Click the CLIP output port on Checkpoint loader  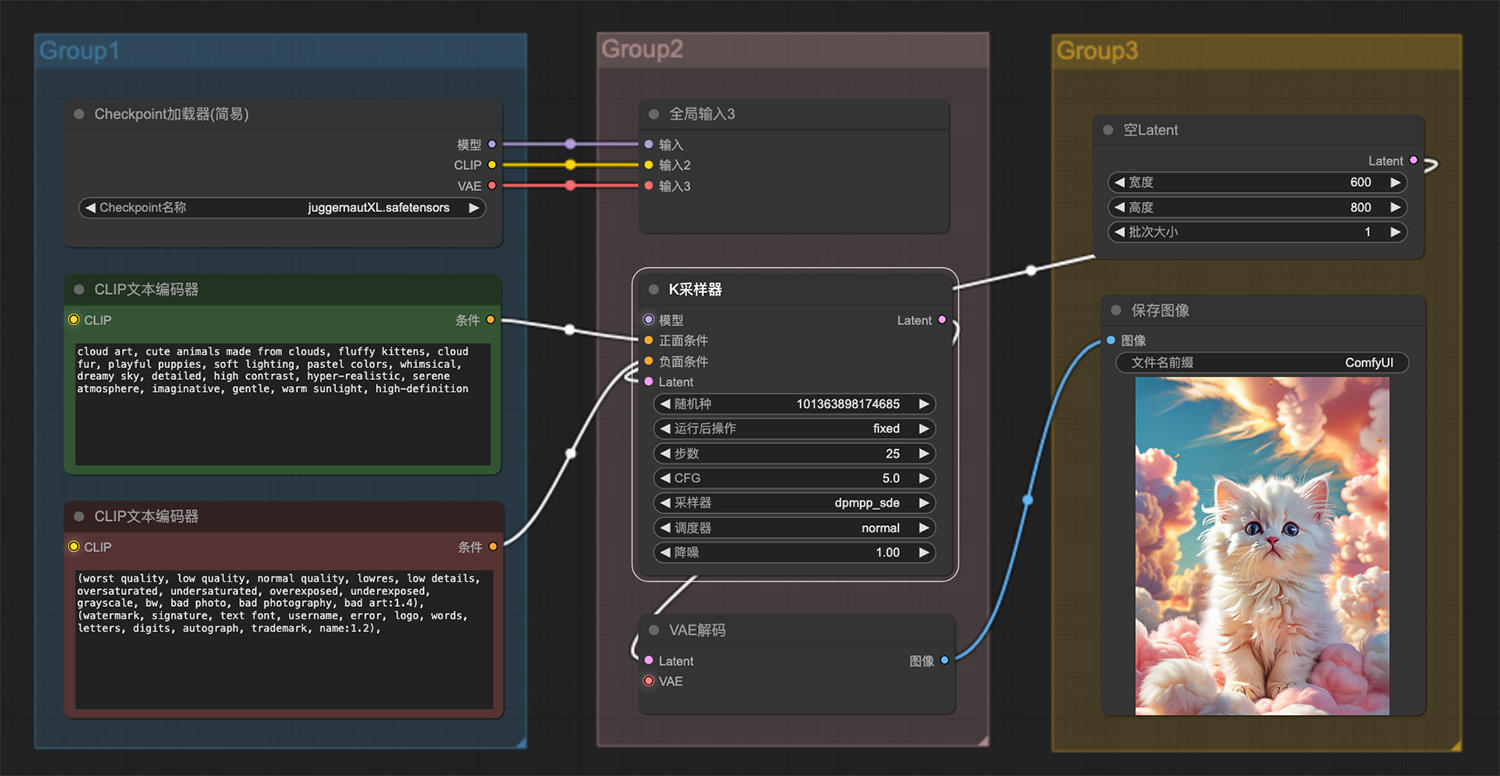click(492, 165)
